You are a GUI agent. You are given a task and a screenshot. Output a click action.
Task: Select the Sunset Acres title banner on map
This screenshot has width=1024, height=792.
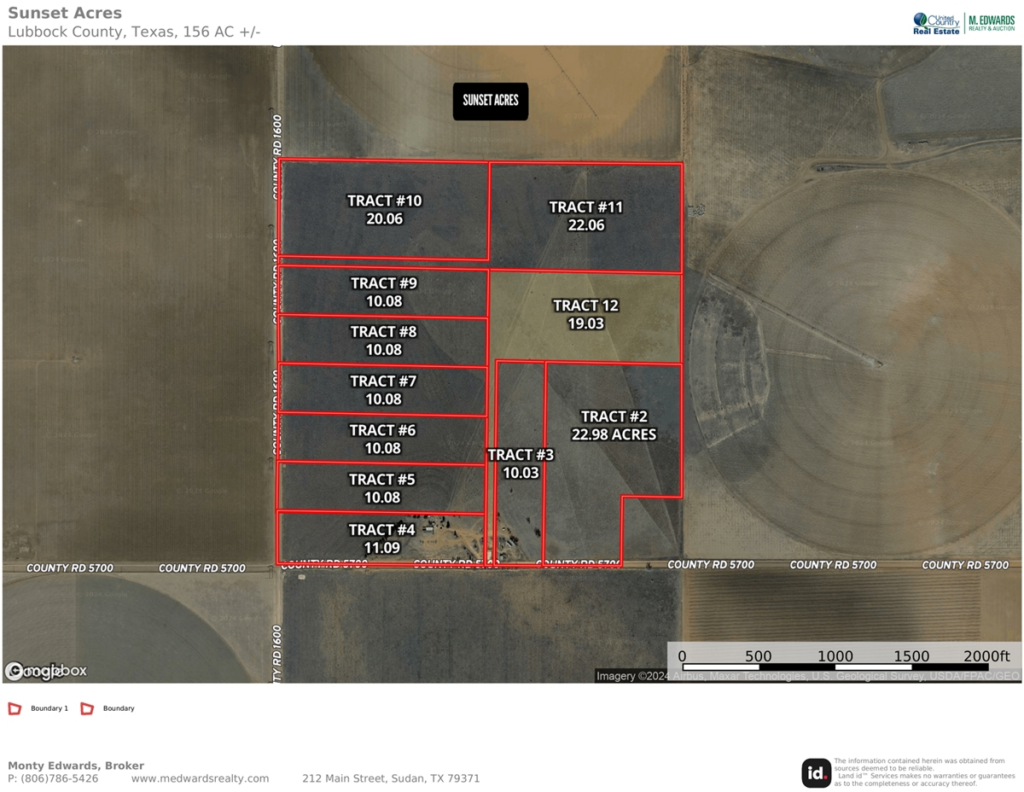(491, 101)
